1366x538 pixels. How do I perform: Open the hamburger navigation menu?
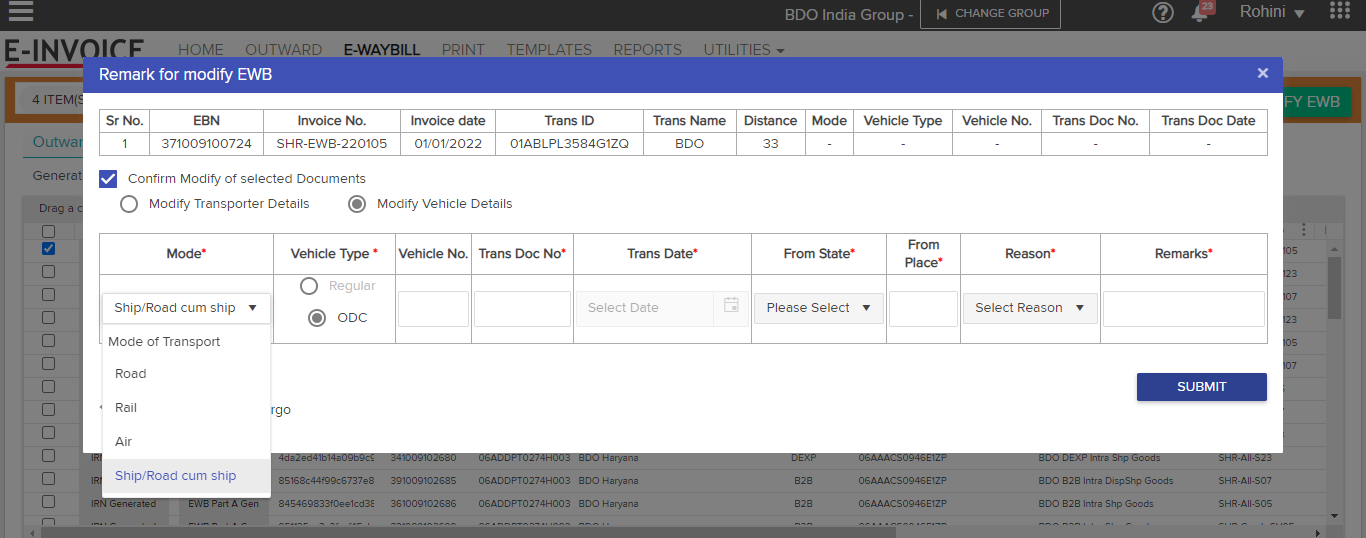point(20,12)
